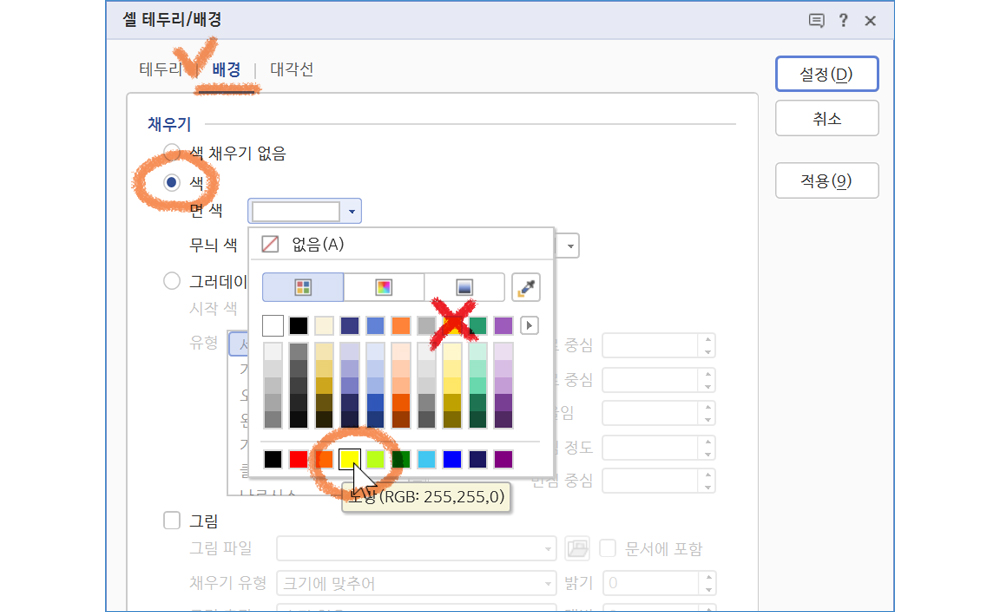Screen dimensions: 1000x612
Task: Click the 면 색 color preview box
Action: pos(296,212)
